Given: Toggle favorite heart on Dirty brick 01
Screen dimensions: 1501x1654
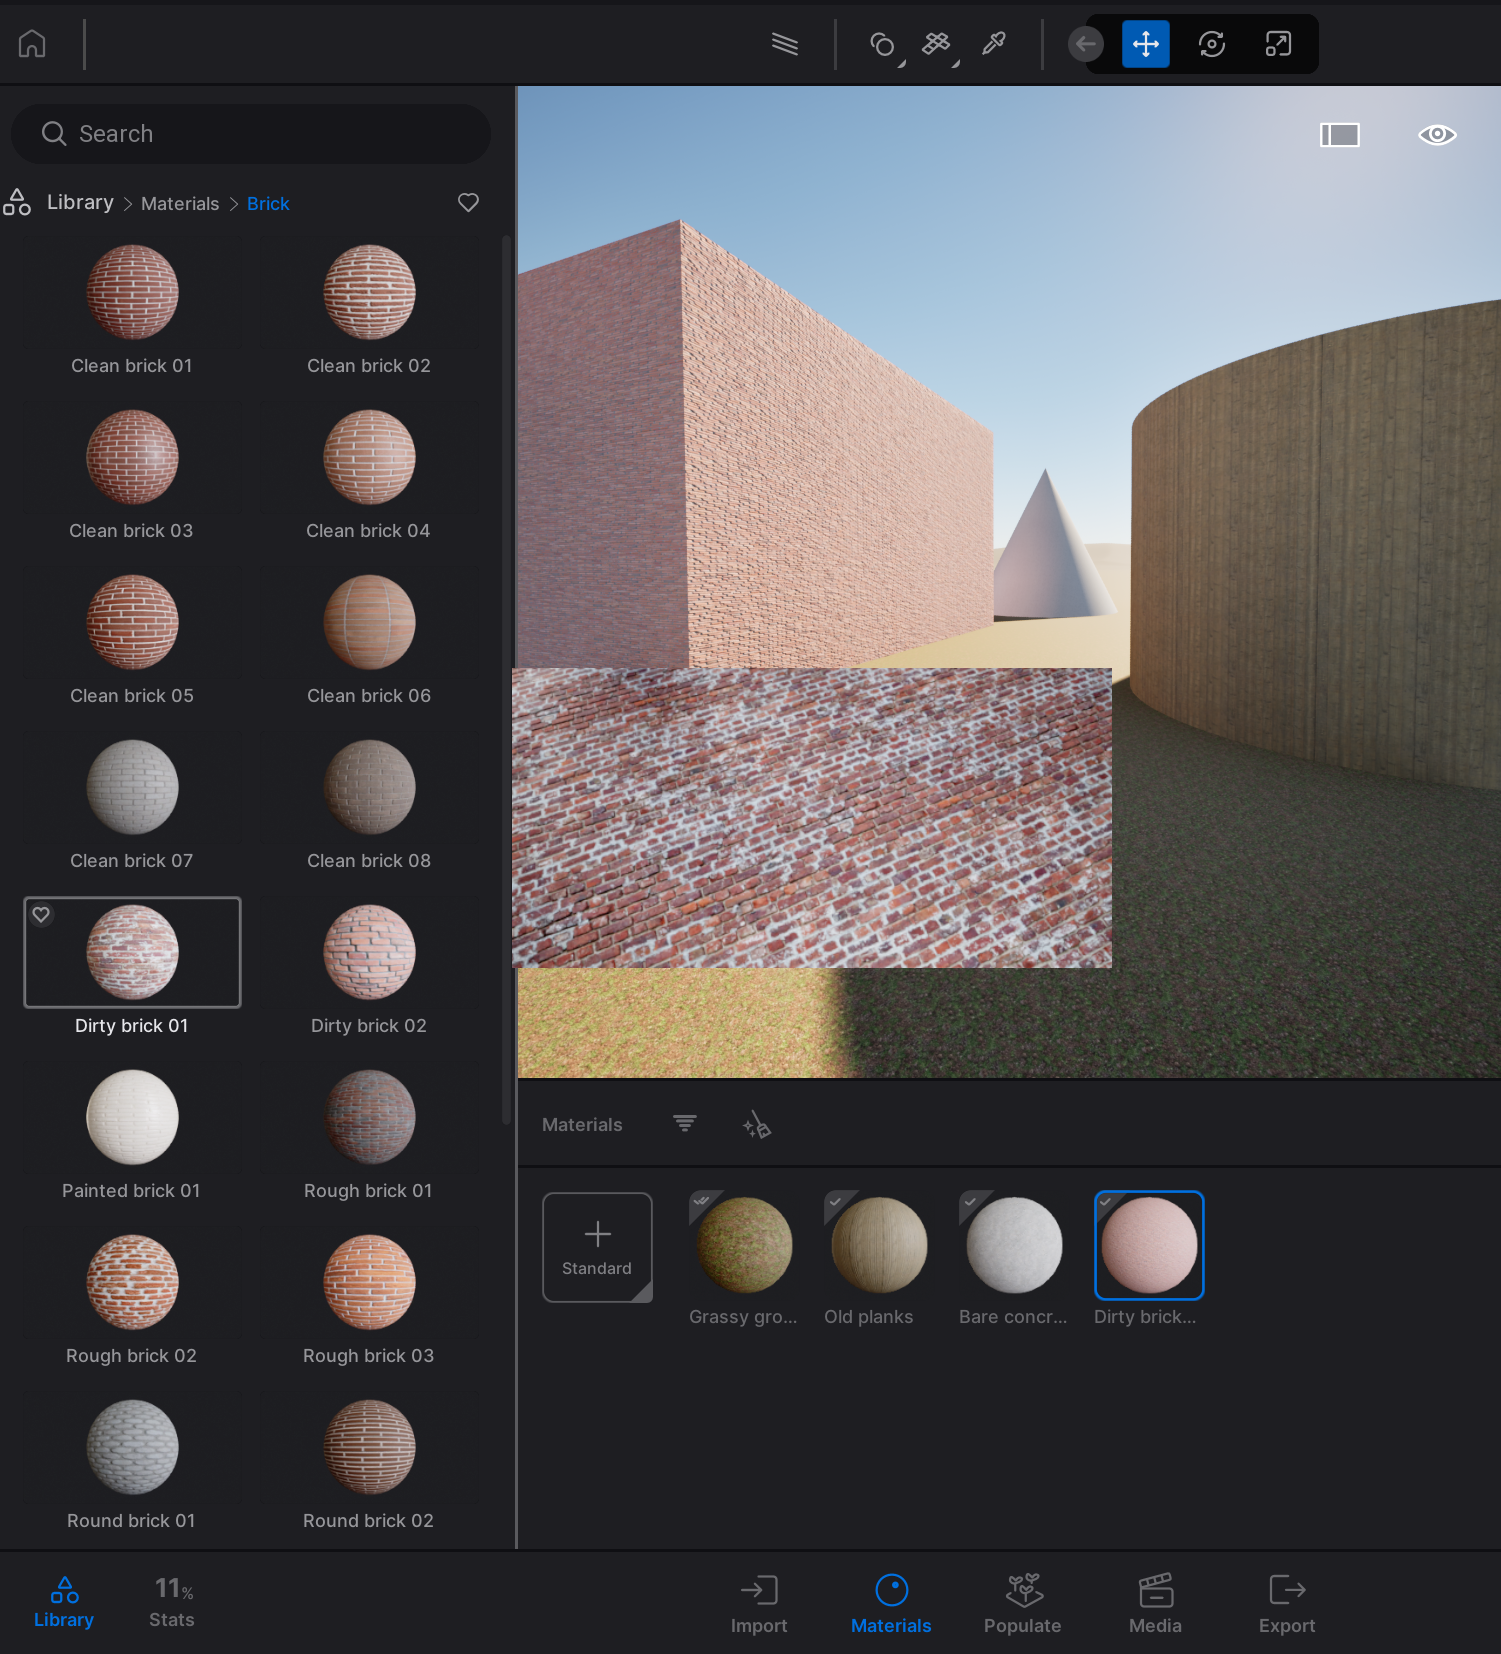Looking at the screenshot, I should [x=42, y=914].
